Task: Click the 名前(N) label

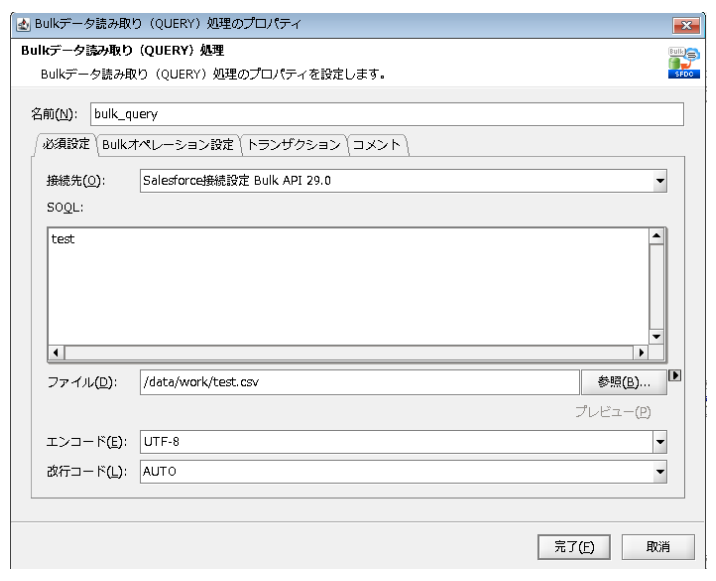Action: 54,114
